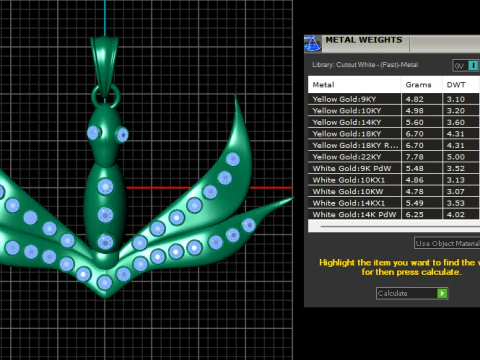Sort by the Metal column header
This screenshot has width=480, height=360.
[x=354, y=85]
